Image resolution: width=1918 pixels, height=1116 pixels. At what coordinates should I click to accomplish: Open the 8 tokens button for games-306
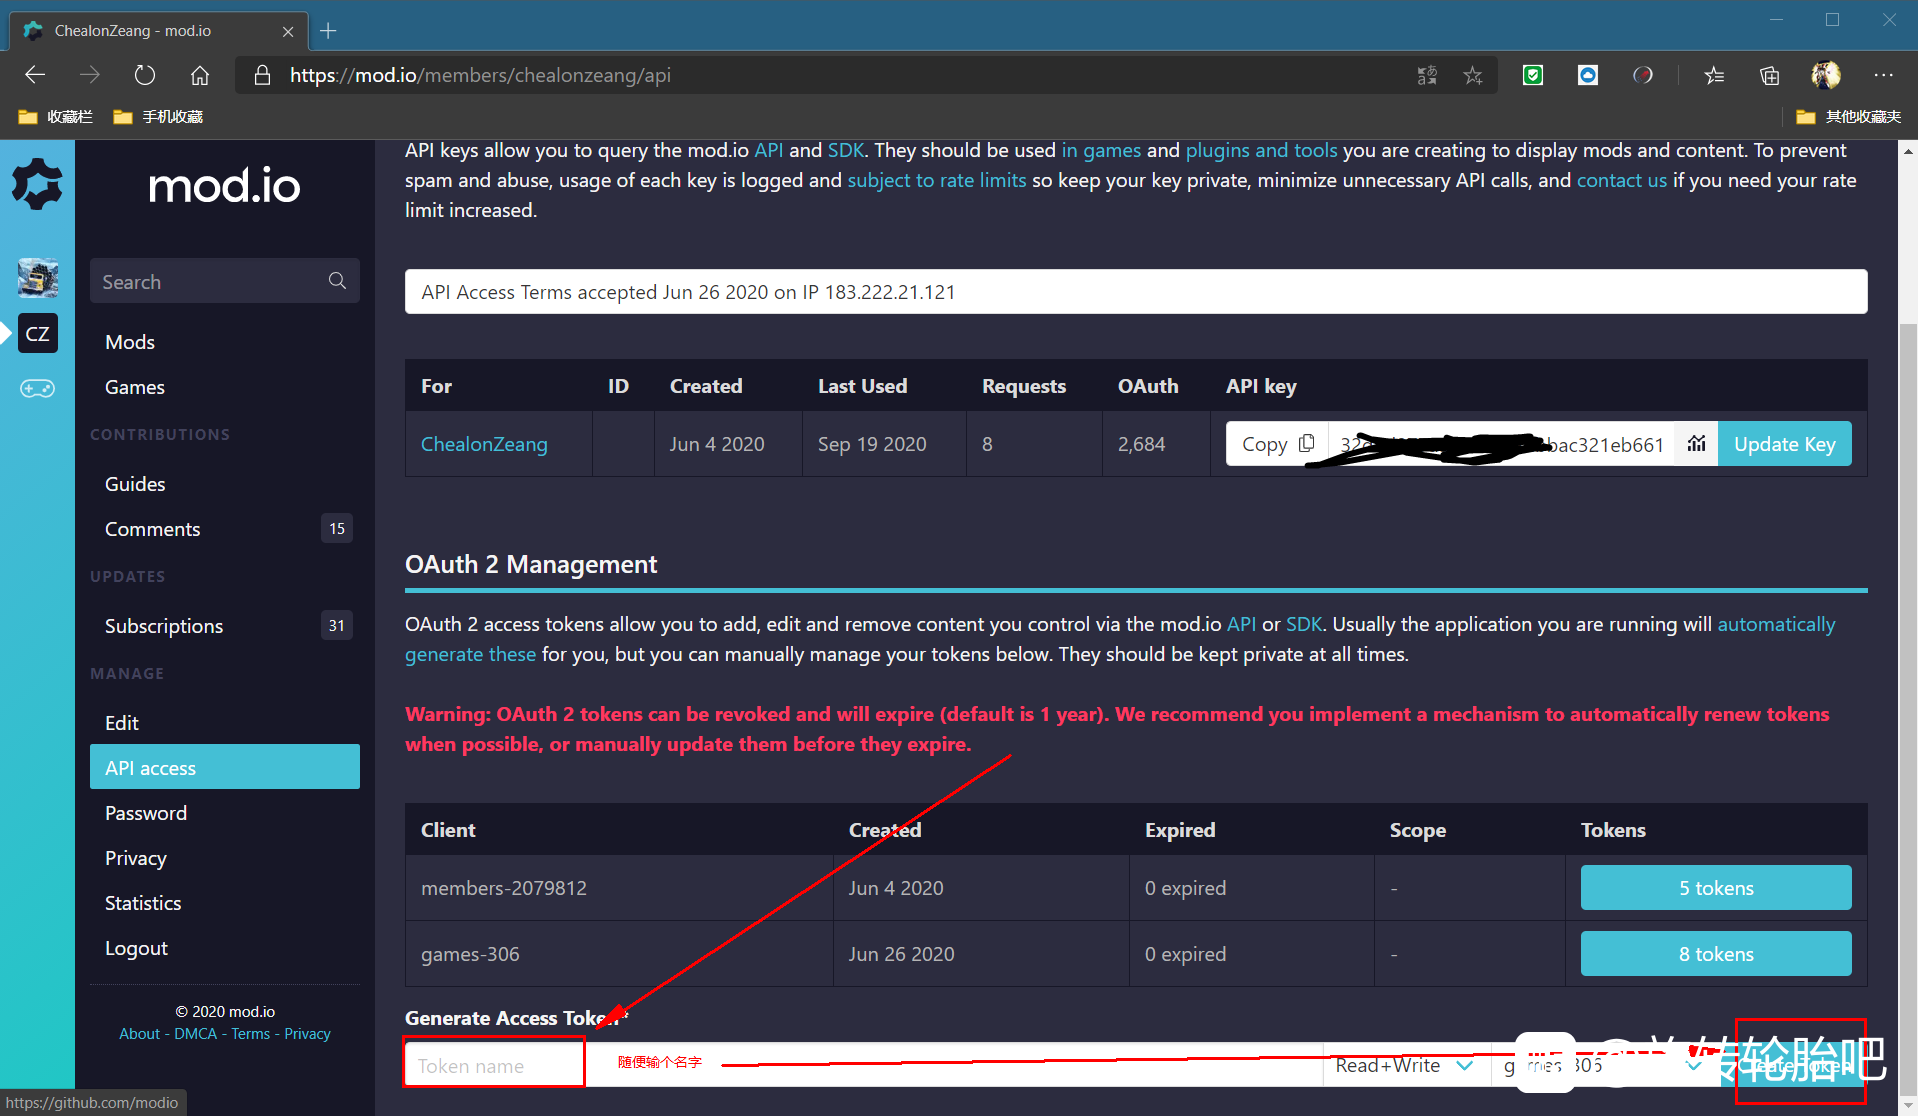[1716, 954]
